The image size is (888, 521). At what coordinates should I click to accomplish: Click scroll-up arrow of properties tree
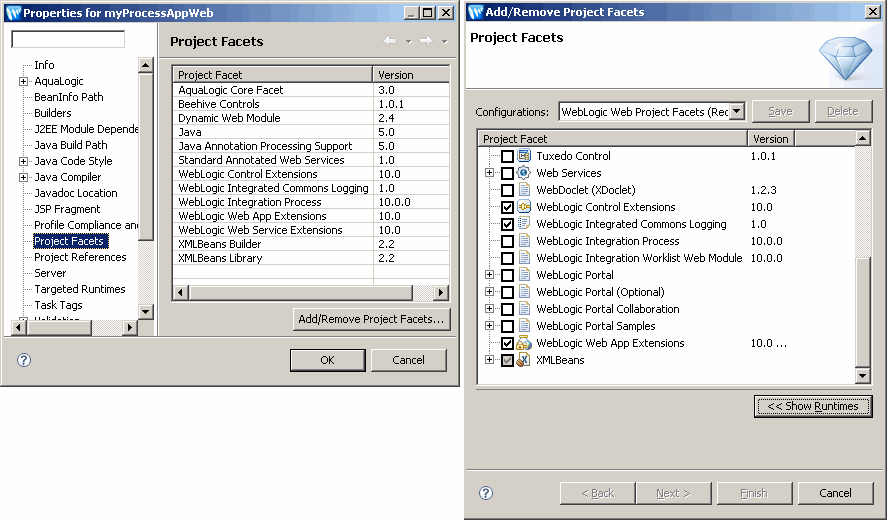coord(146,65)
